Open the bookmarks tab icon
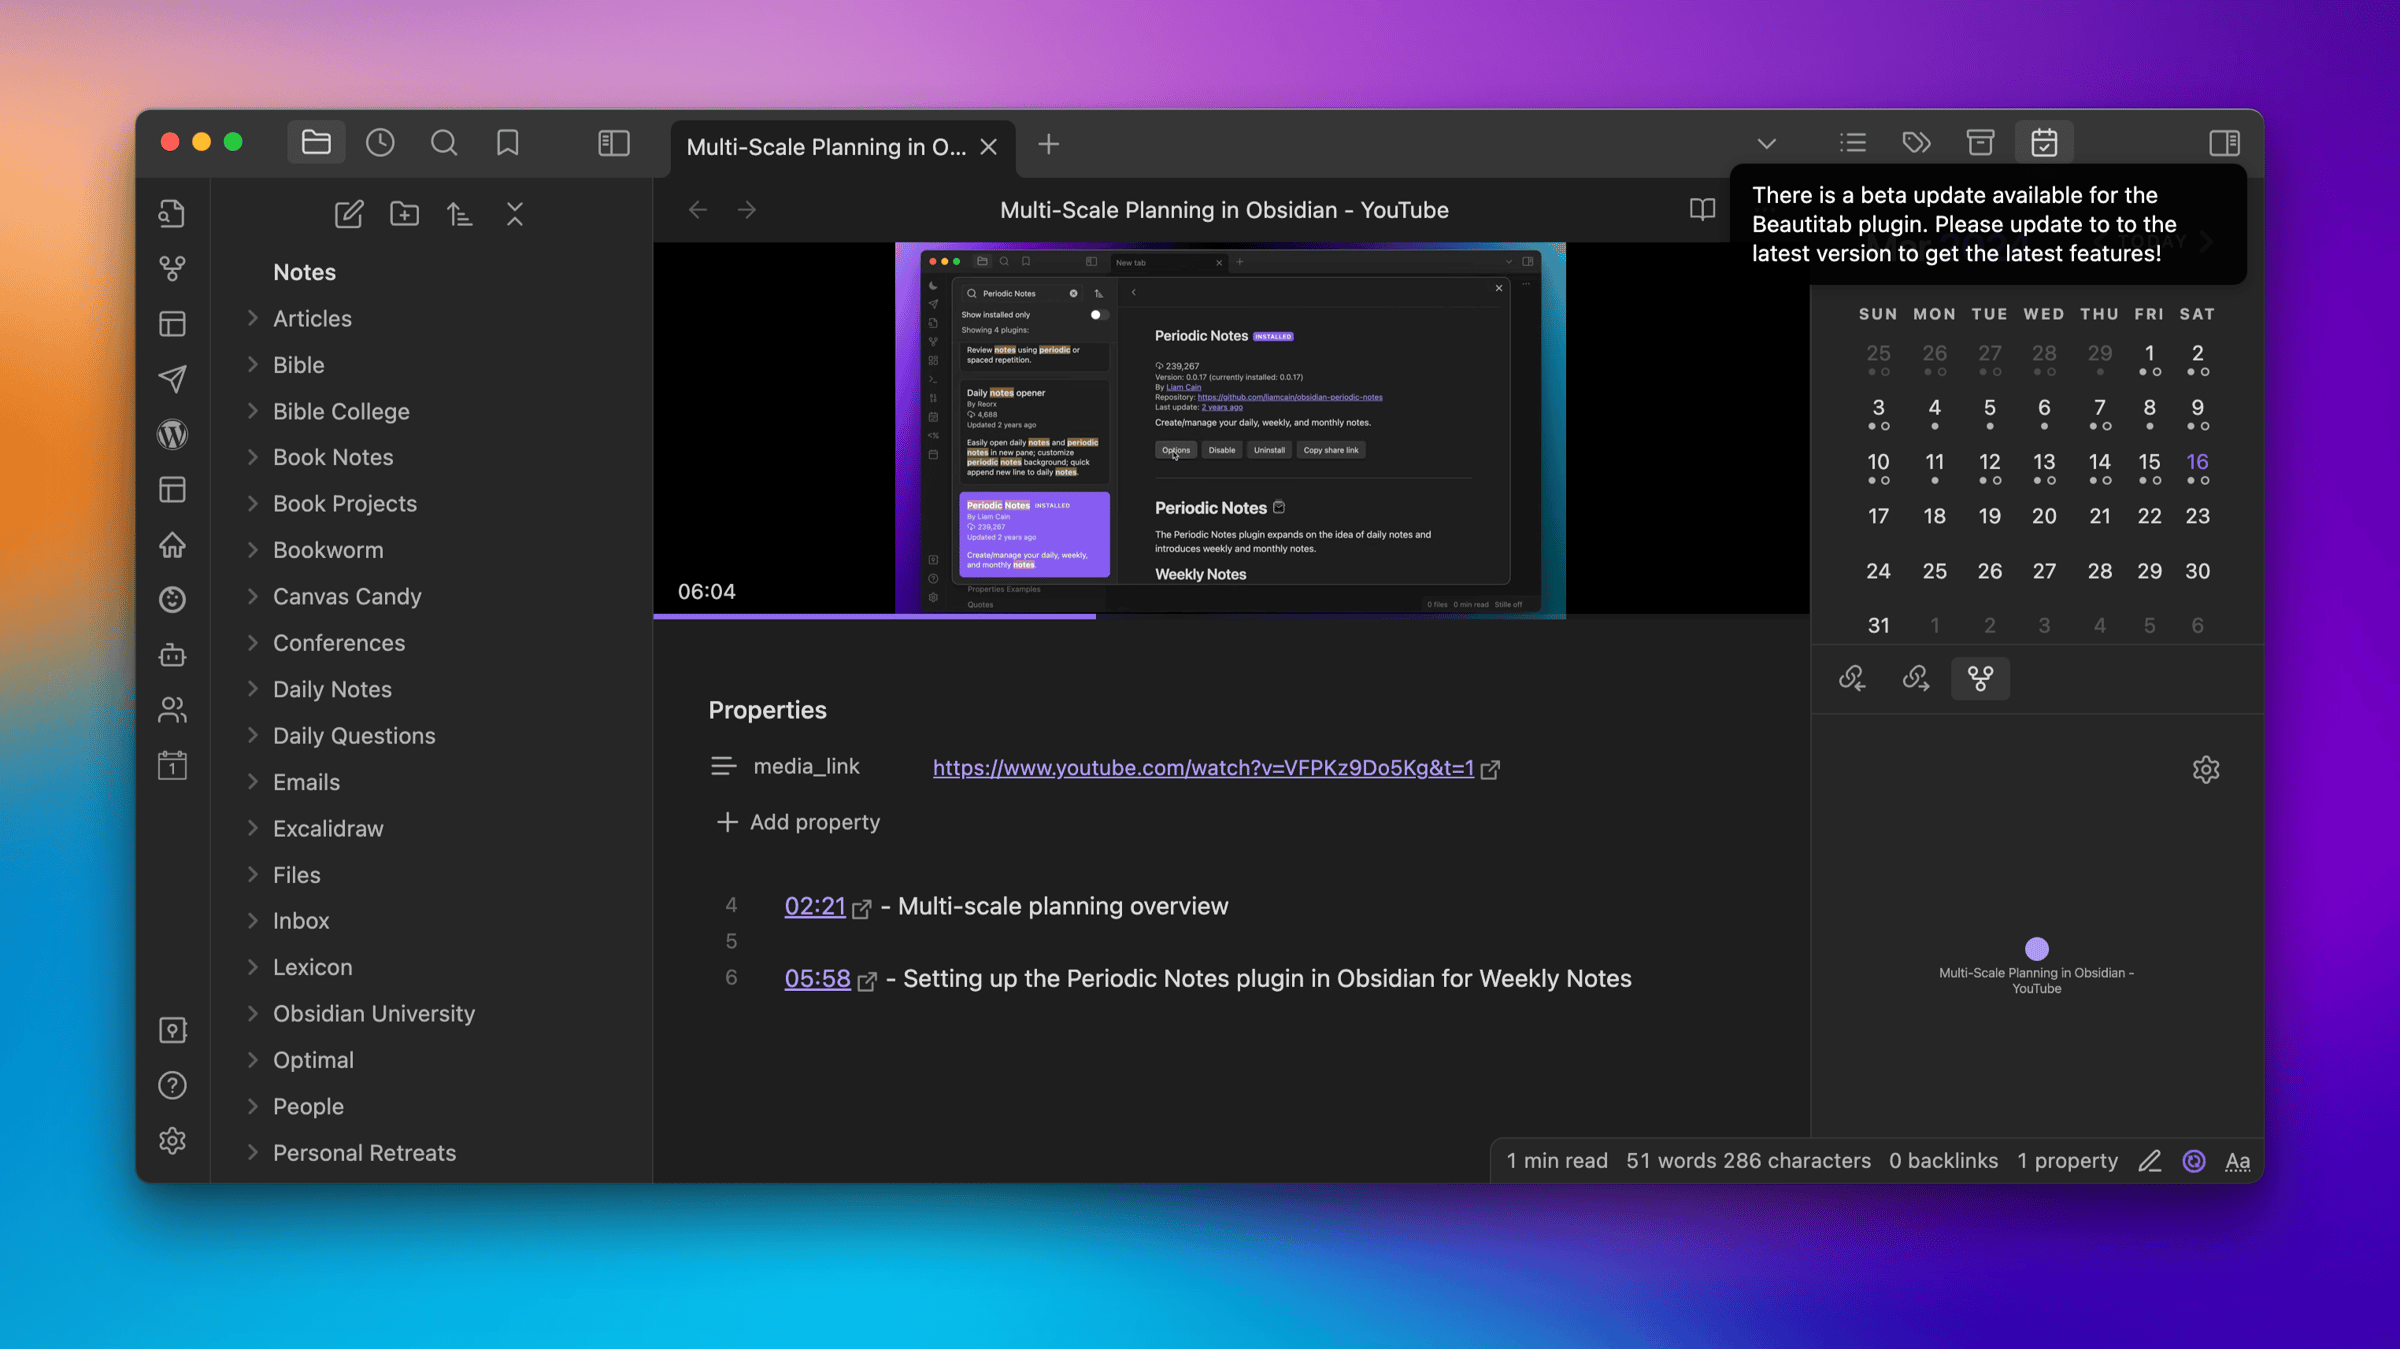Image resolution: width=2400 pixels, height=1349 pixels. pos(508,143)
